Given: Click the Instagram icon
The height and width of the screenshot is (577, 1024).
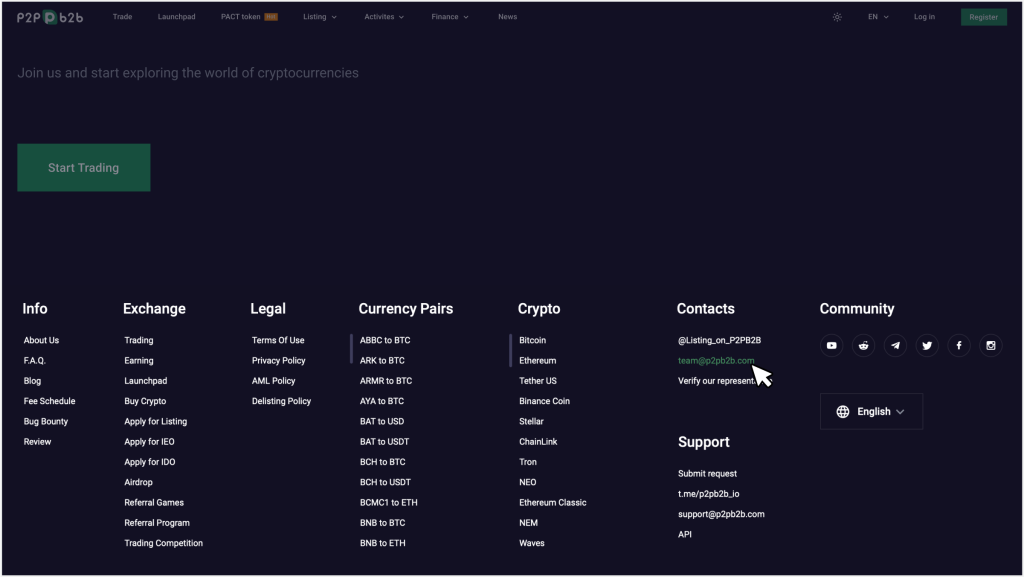Looking at the screenshot, I should [990, 345].
